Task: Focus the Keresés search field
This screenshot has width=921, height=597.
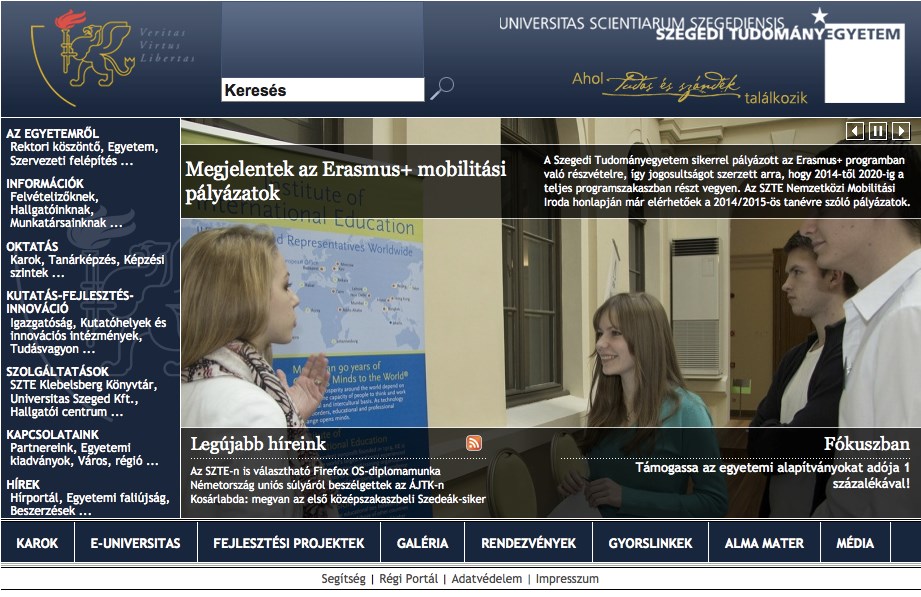Action: [322, 90]
